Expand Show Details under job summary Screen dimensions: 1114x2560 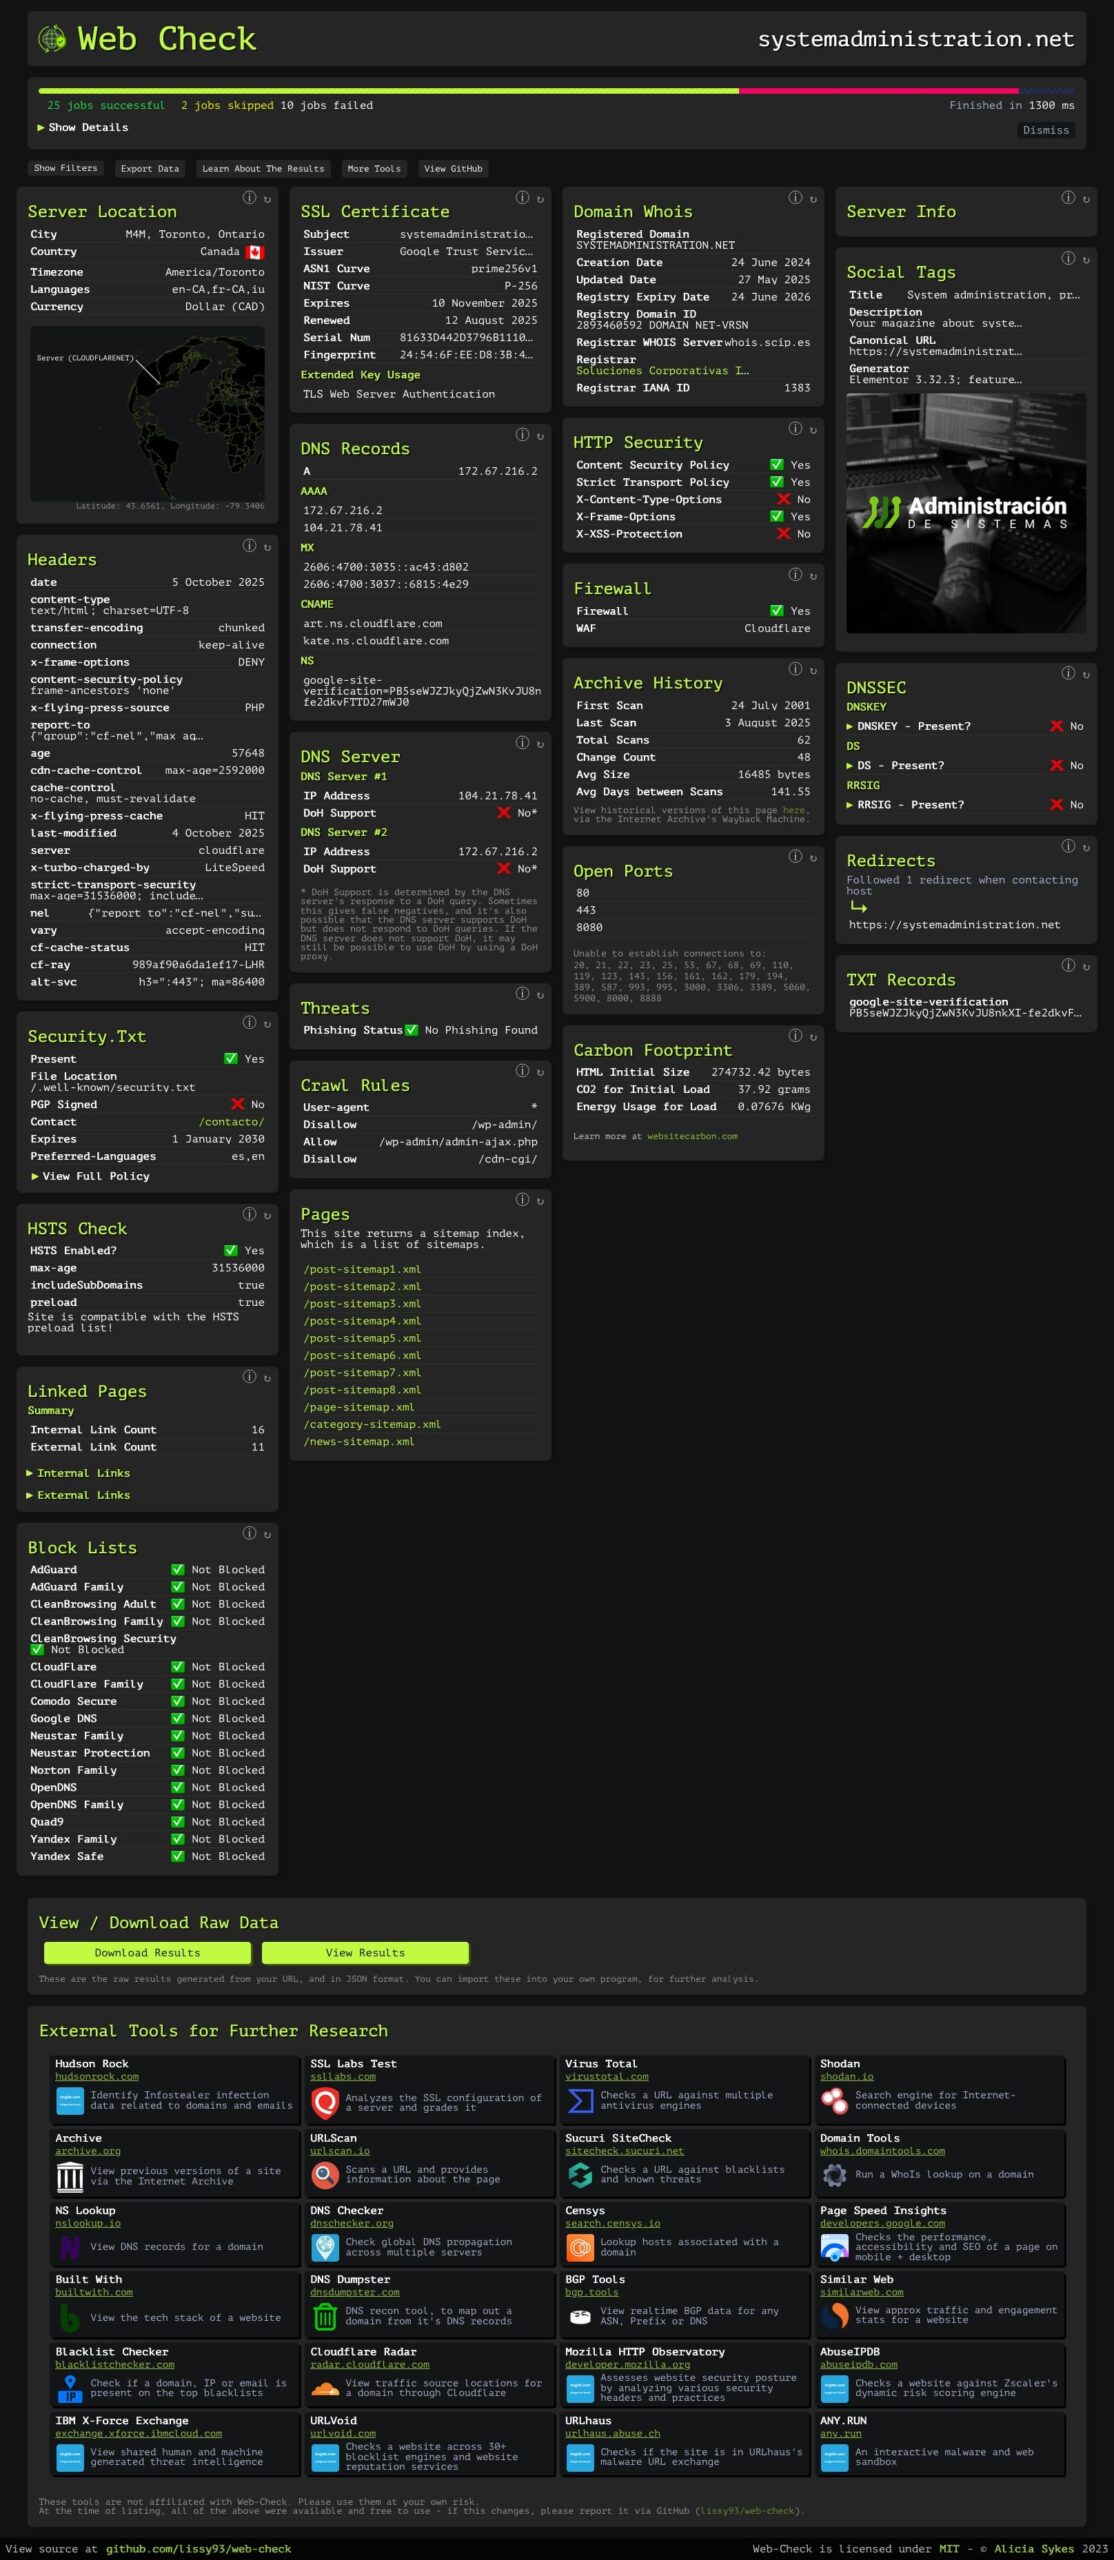[x=83, y=128]
